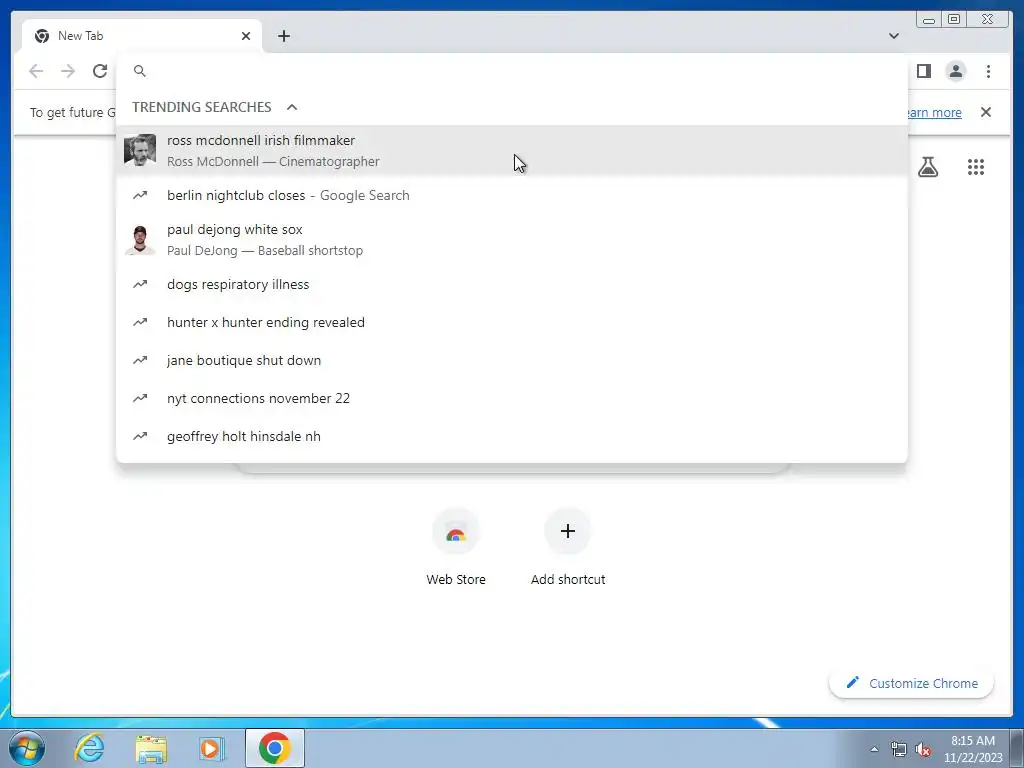Open the Learn more link
Screen dimensions: 1024x768
(x=934, y=112)
